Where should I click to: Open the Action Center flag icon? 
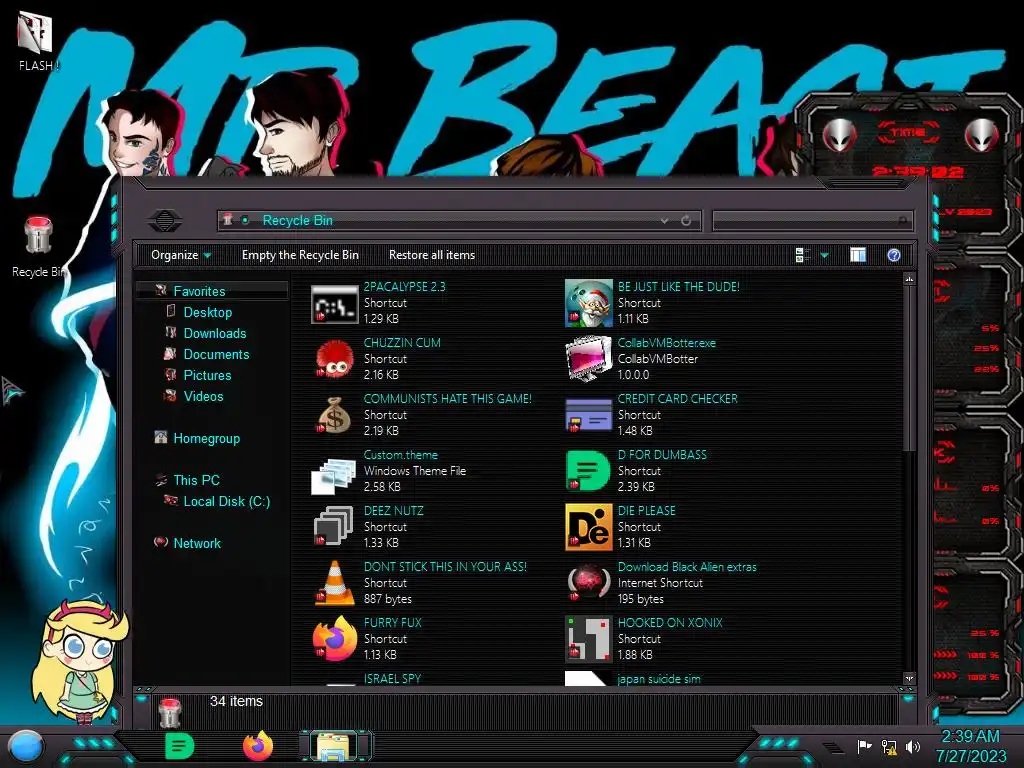[864, 746]
